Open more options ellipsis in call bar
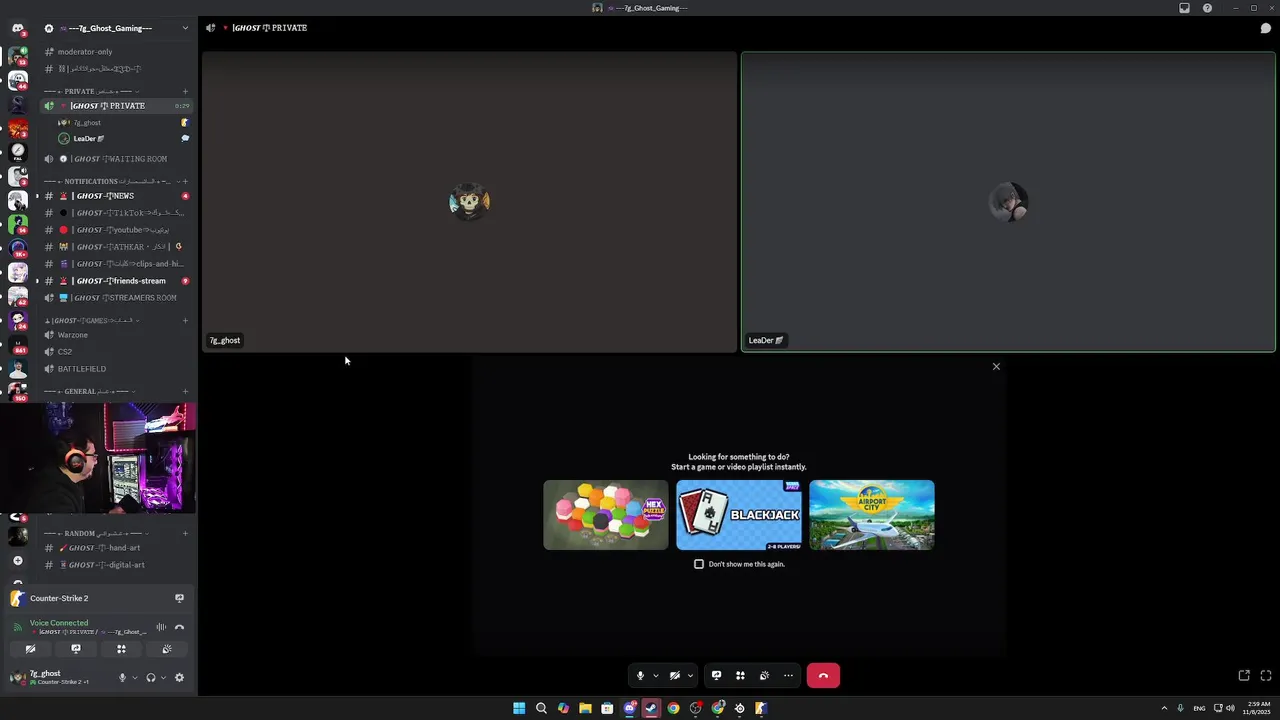Viewport: 1280px width, 720px height. tap(788, 676)
